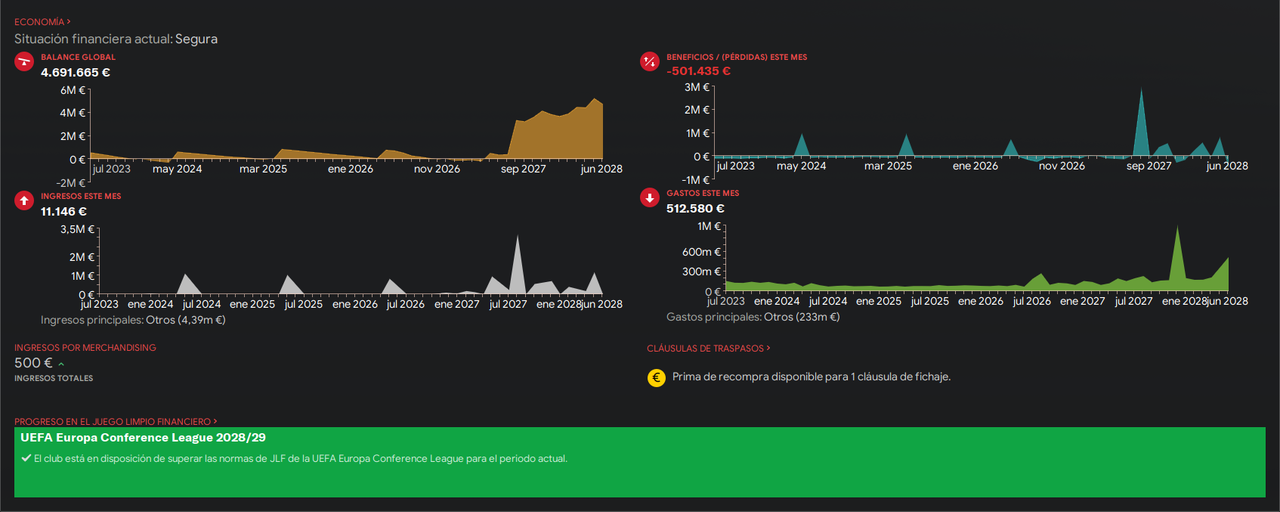Click the Ingresos este mes up-arrow icon
Viewport: 1280px width, 512px height.
point(24,201)
